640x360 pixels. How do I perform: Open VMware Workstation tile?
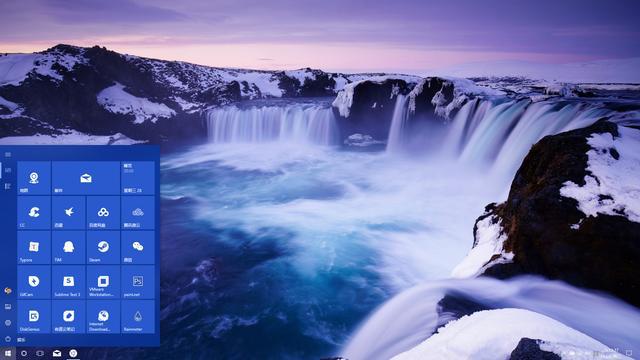pos(103,282)
